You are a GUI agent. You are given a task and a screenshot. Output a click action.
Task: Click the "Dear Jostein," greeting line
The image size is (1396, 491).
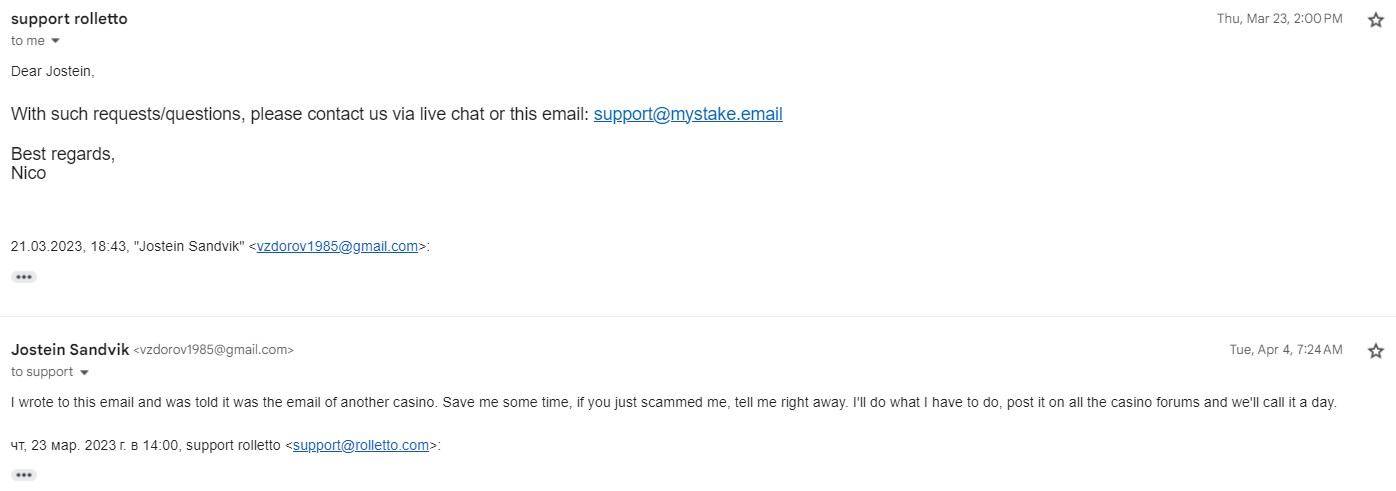(x=53, y=71)
